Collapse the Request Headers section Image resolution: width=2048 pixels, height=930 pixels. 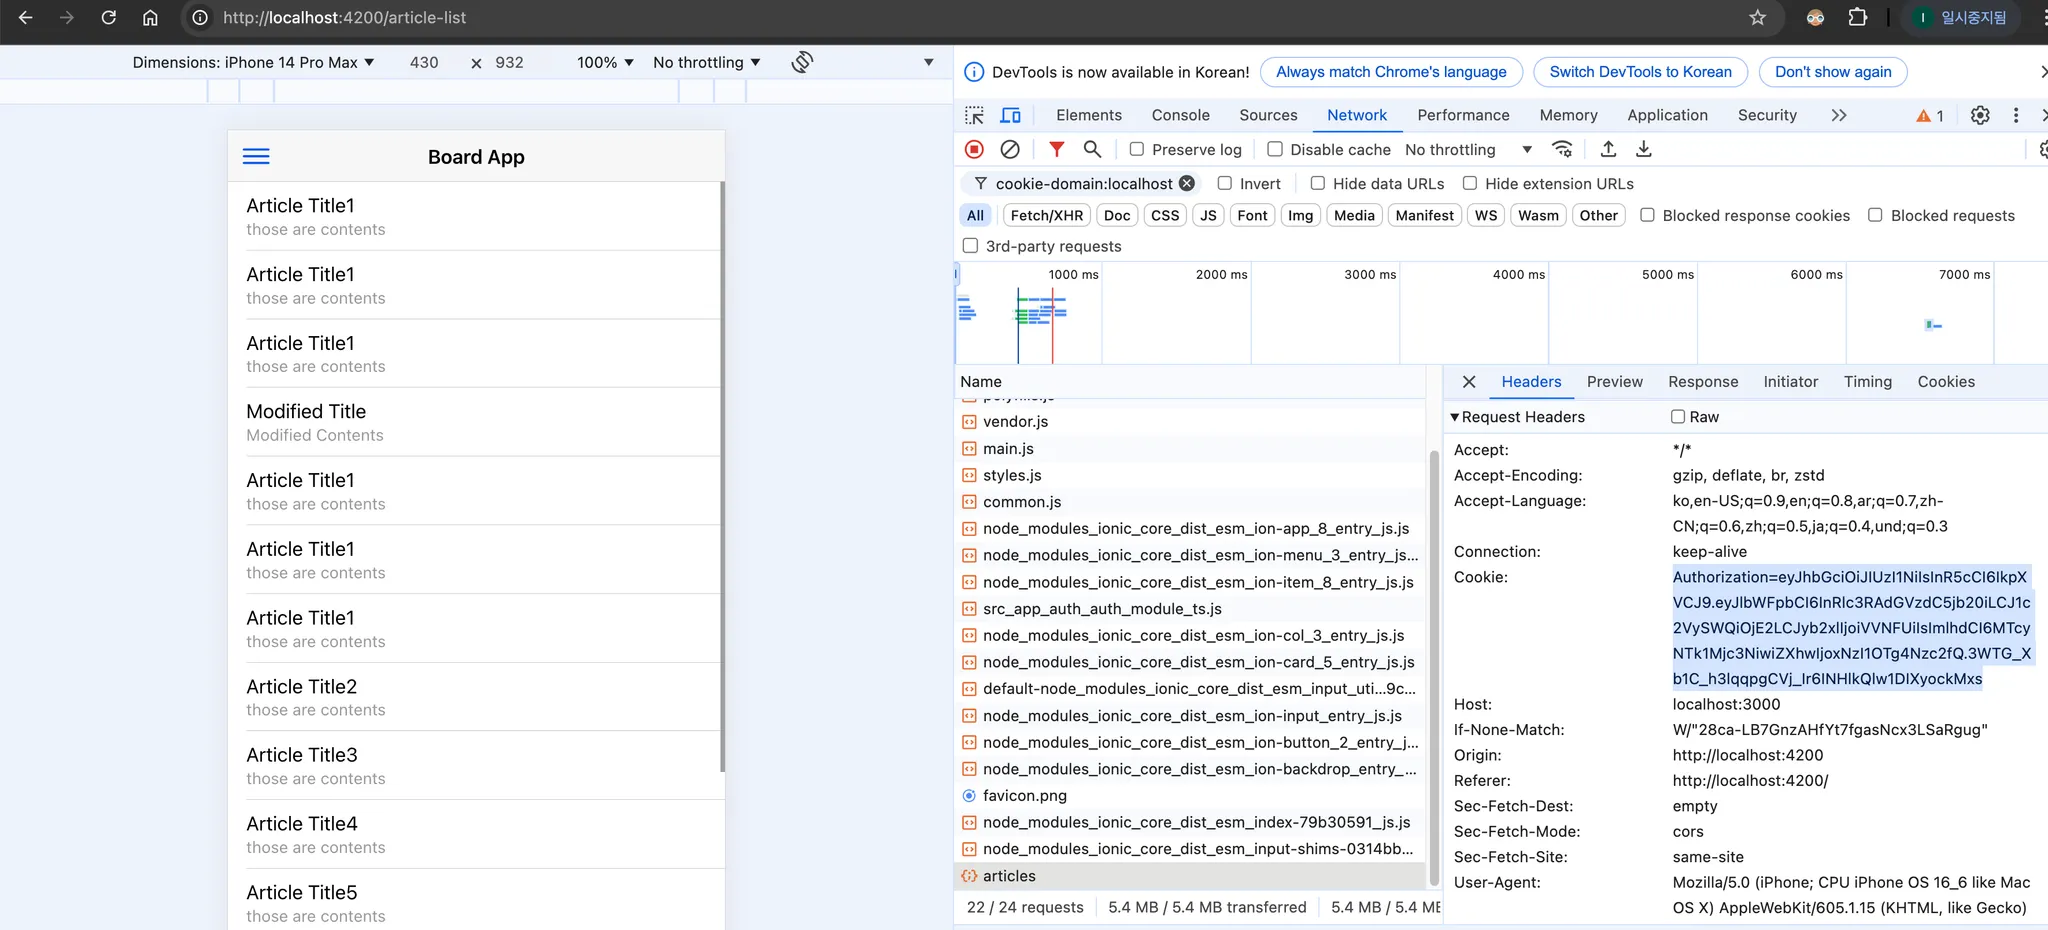pos(1455,417)
